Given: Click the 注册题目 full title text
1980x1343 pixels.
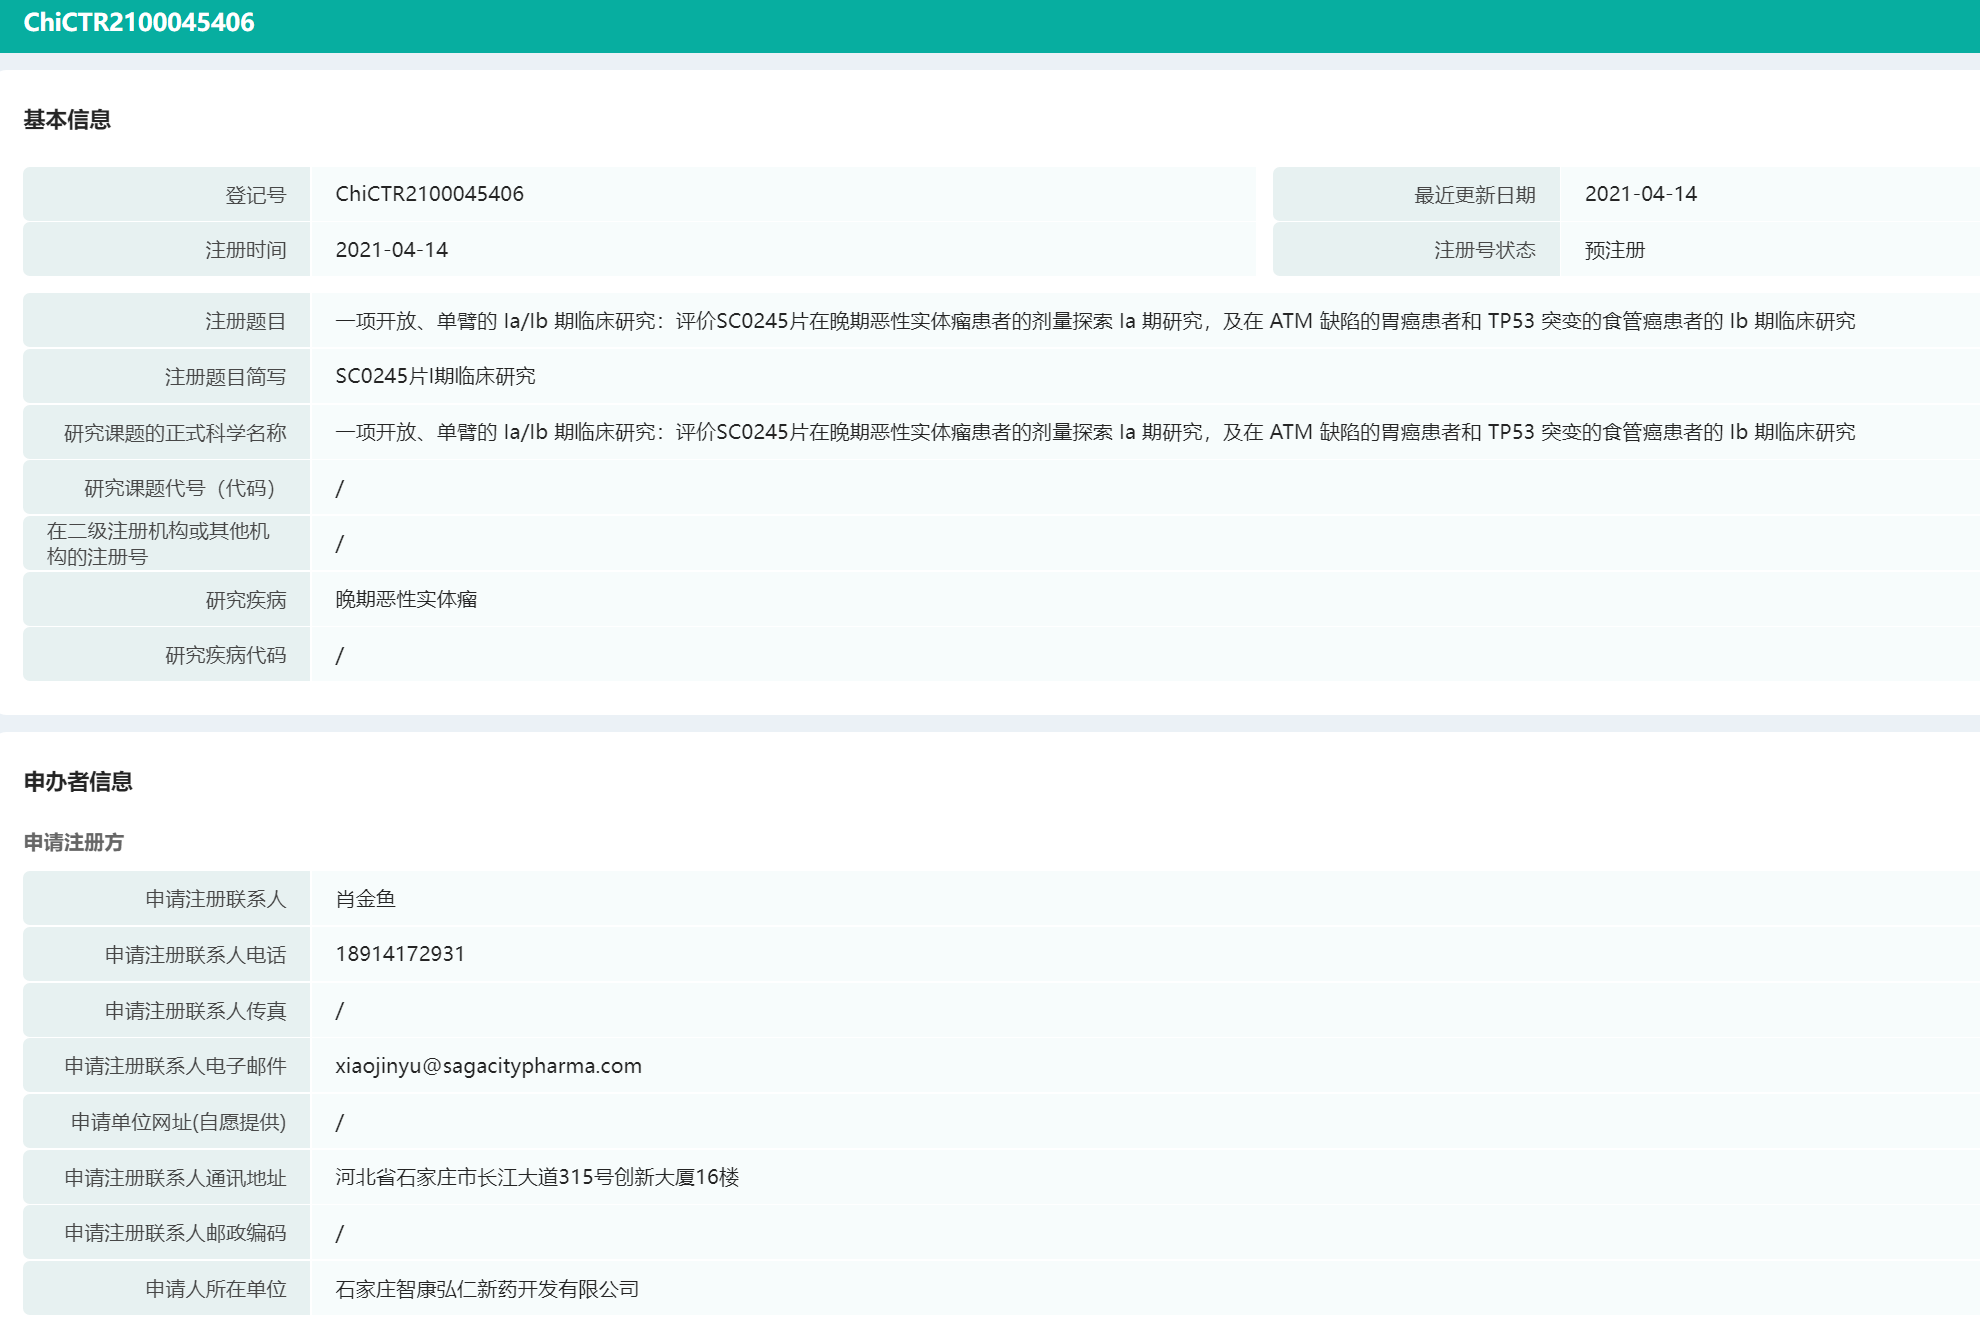Looking at the screenshot, I should point(1094,321).
